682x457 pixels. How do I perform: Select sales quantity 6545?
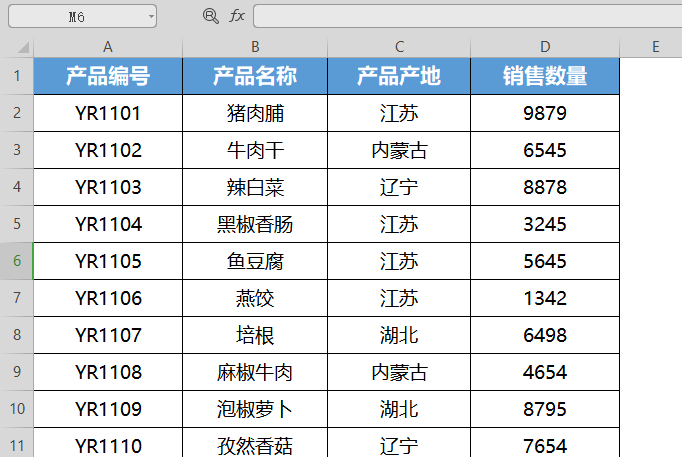pyautogui.click(x=545, y=150)
